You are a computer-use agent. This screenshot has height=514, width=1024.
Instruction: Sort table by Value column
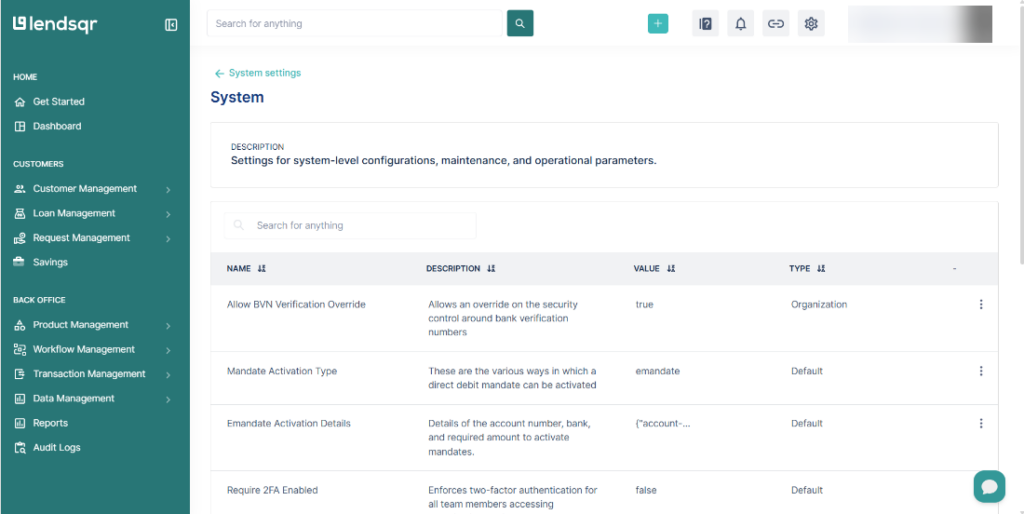click(671, 268)
